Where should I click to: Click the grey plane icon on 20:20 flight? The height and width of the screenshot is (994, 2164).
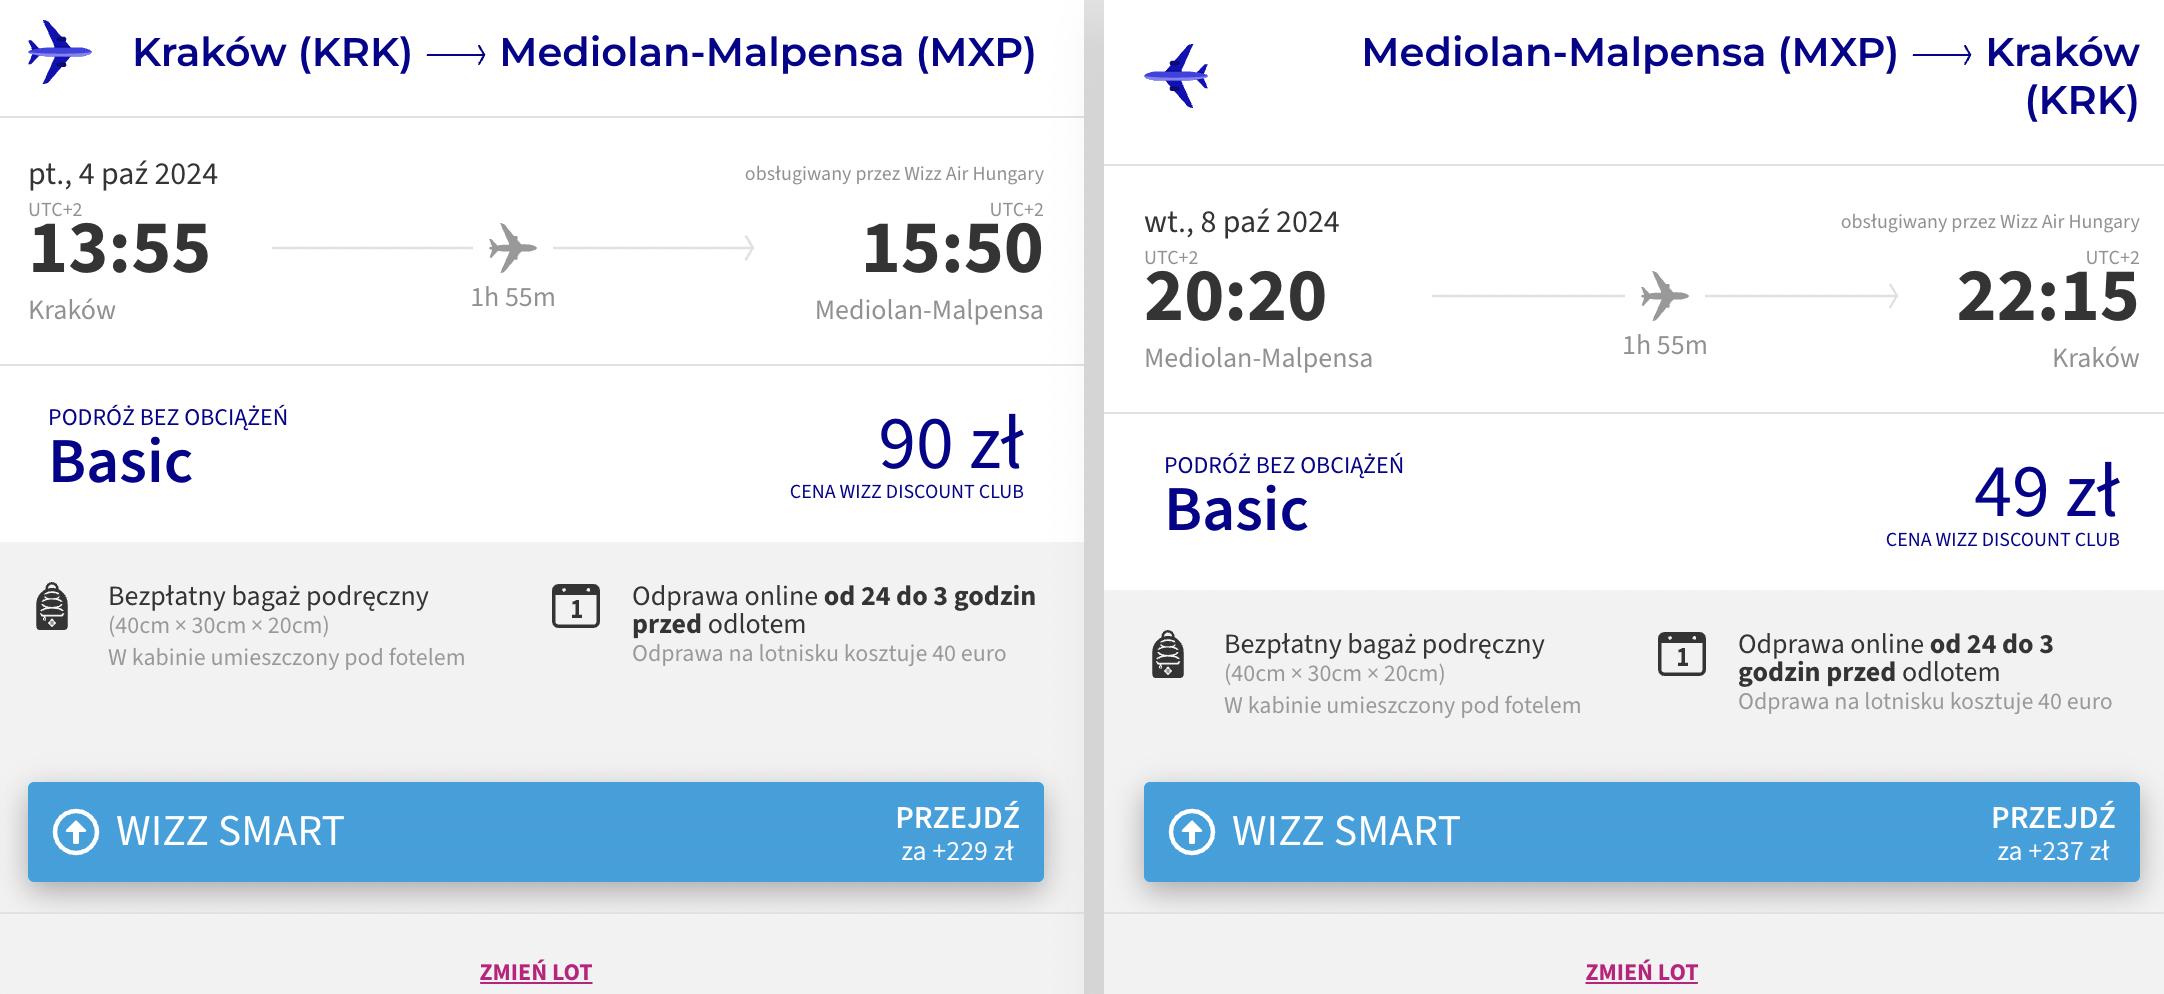coord(1664,295)
